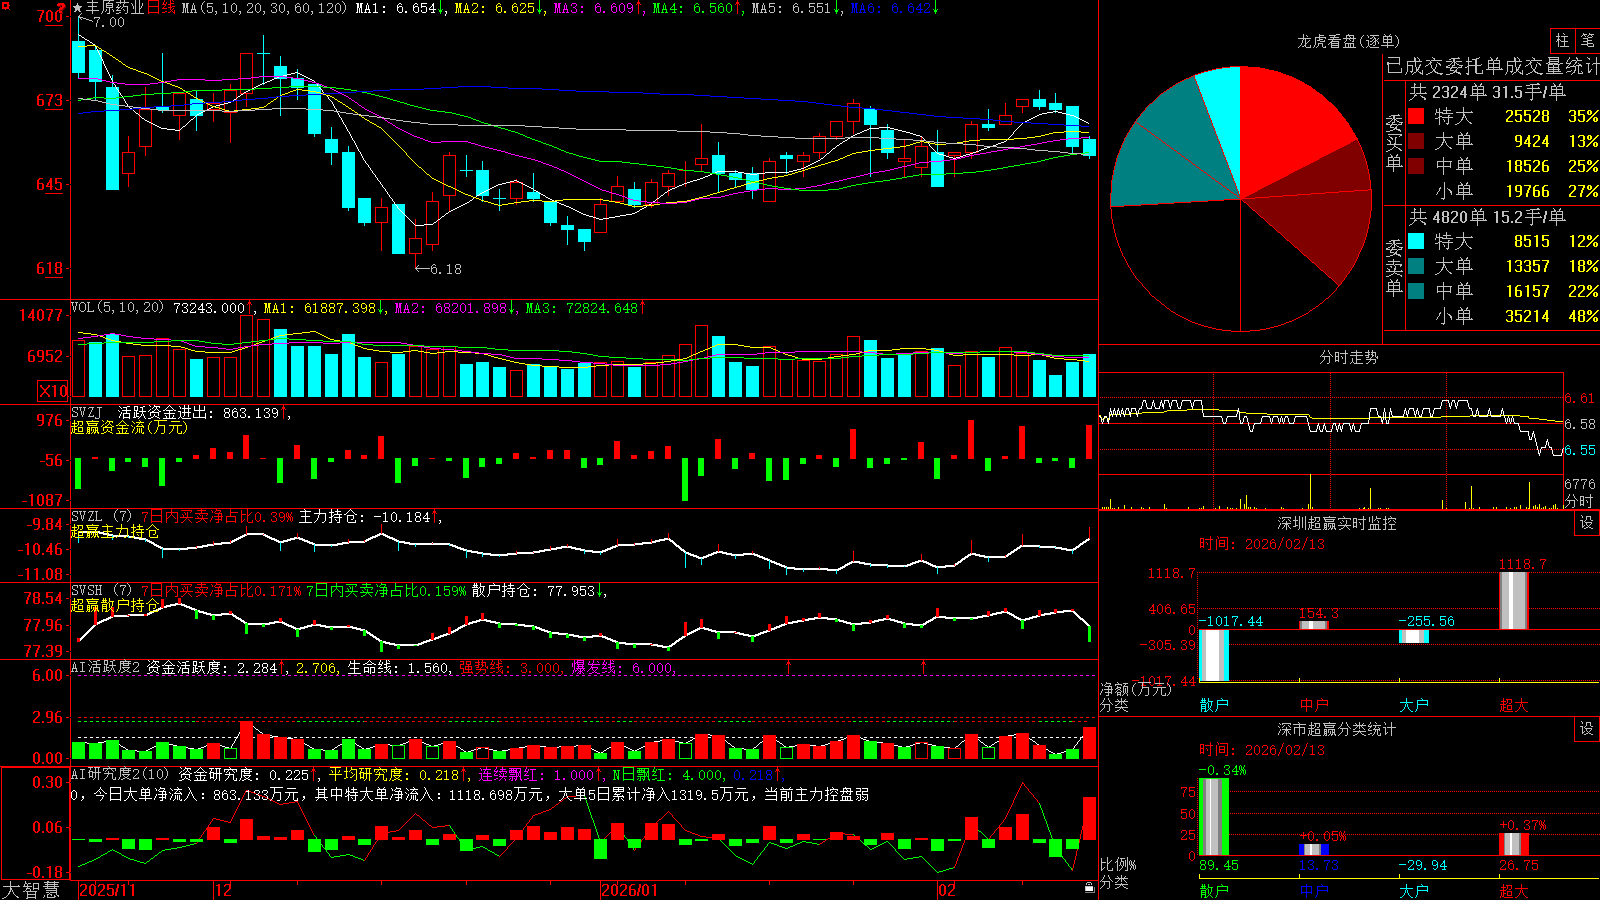This screenshot has width=1600, height=900.
Task: Select the 2026/01 date marker
Action: (x=629, y=890)
